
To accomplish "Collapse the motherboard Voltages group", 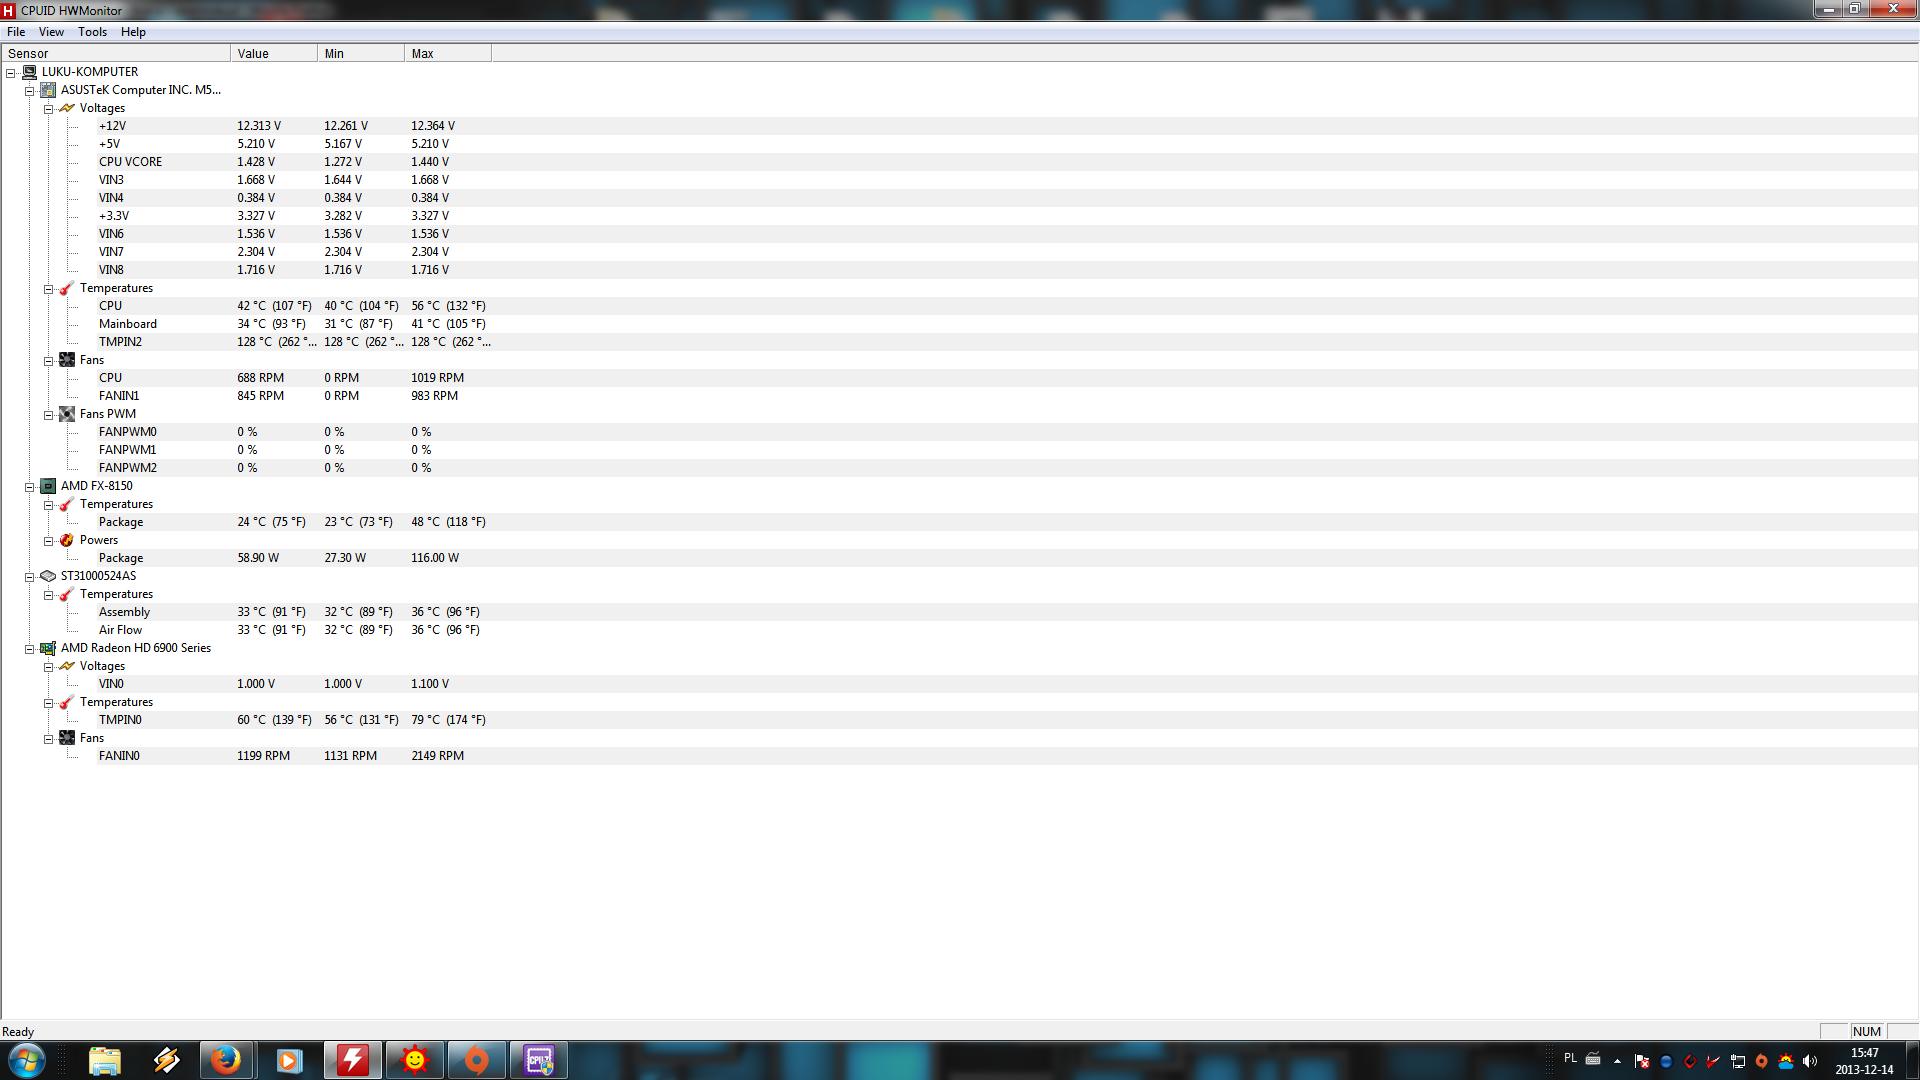I will tap(48, 108).
